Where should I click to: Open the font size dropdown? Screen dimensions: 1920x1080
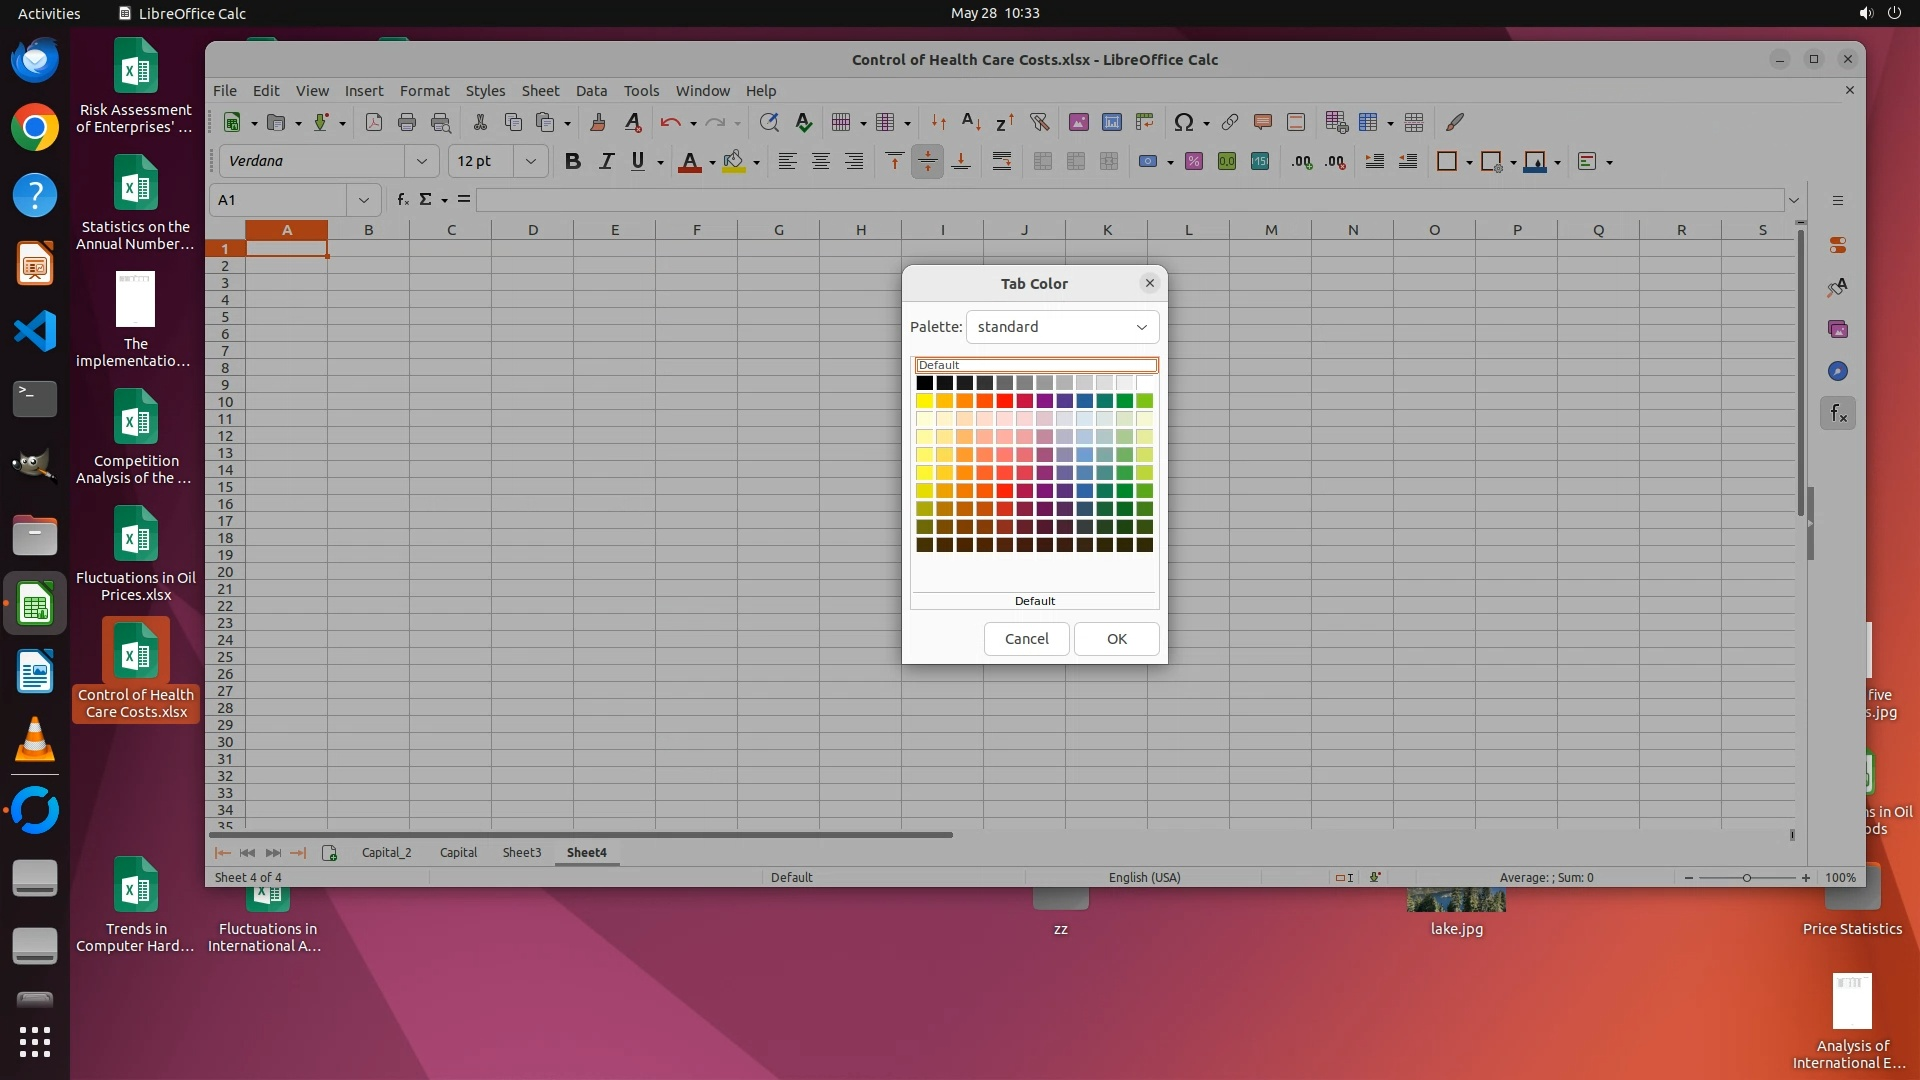tap(531, 162)
